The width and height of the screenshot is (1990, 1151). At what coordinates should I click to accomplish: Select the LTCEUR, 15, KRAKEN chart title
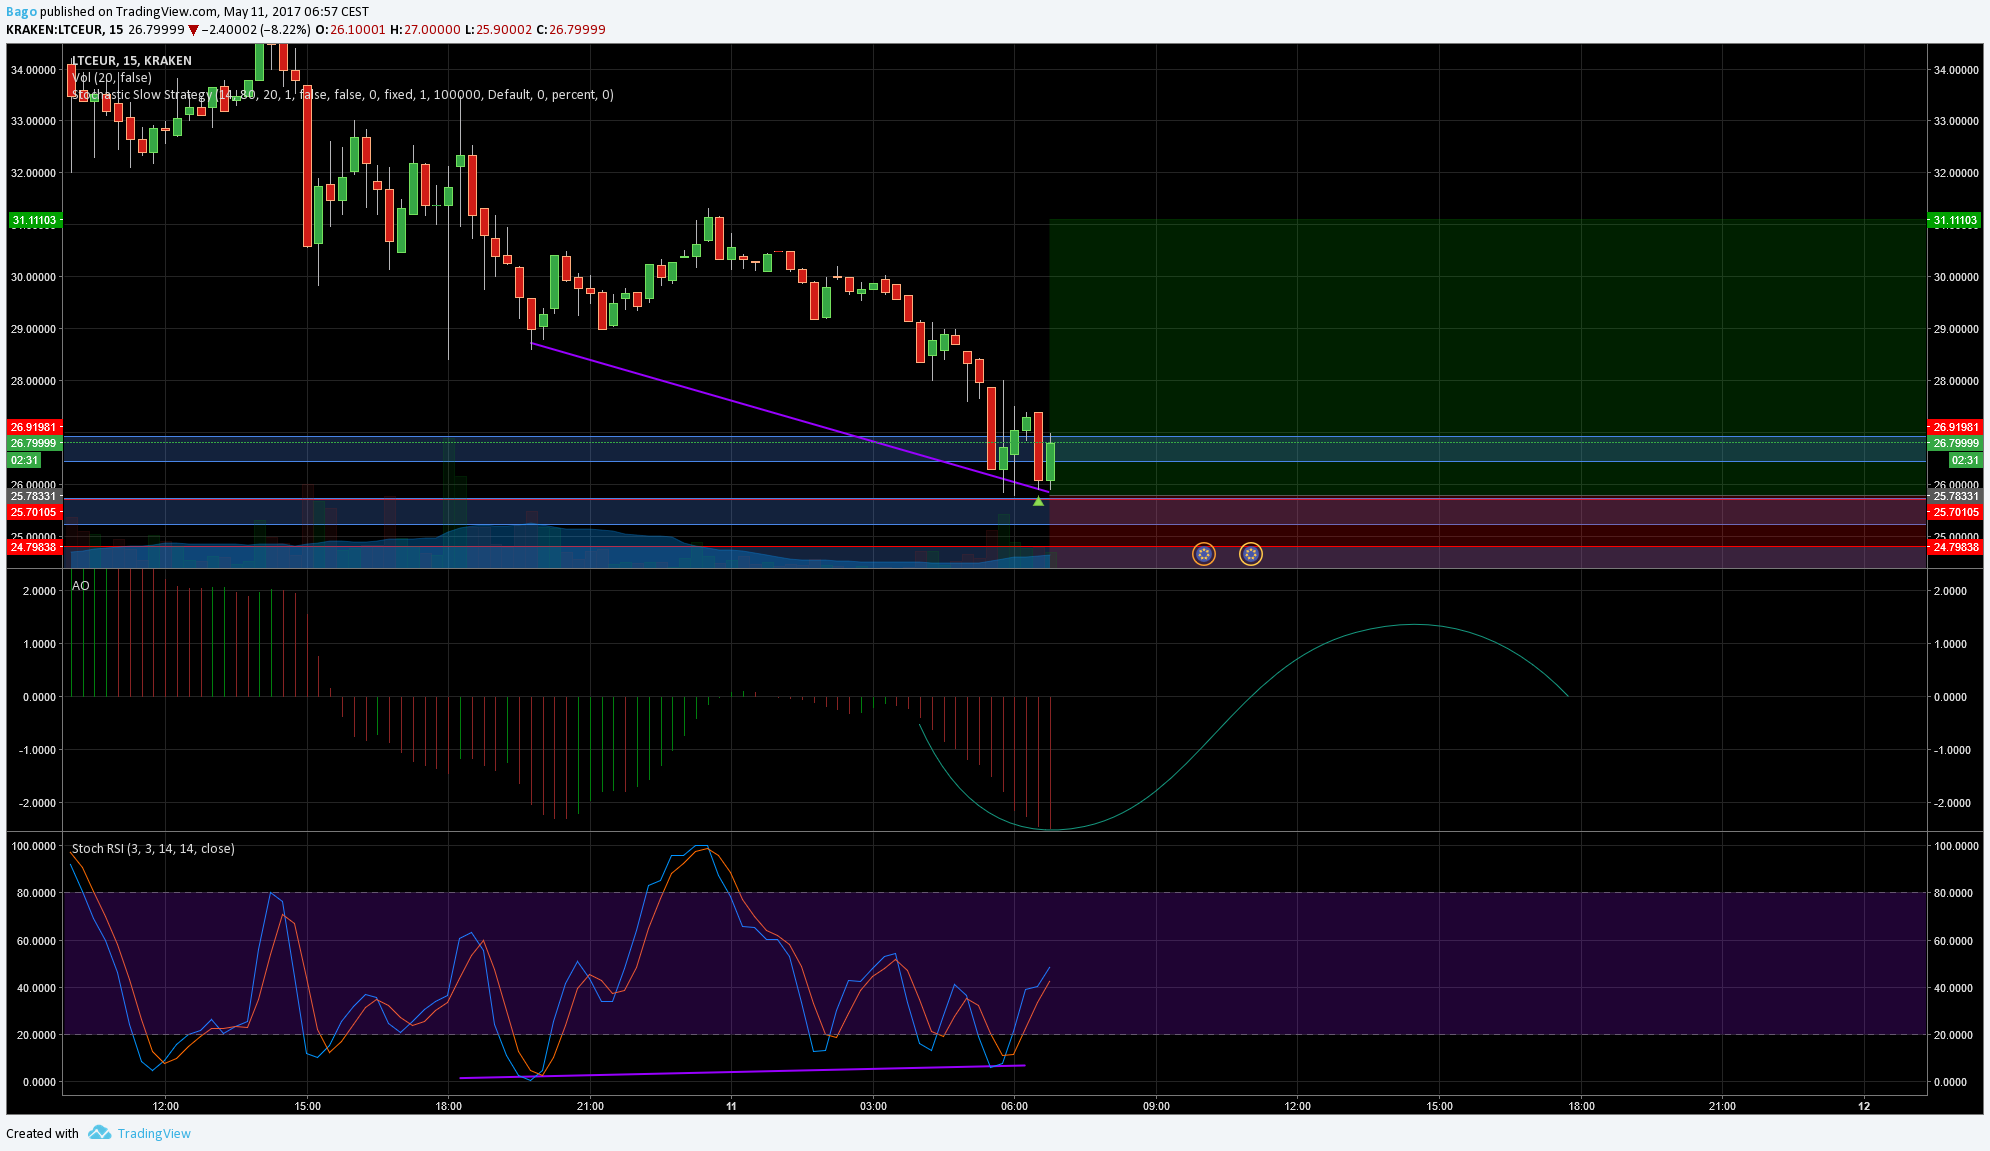[x=131, y=61]
